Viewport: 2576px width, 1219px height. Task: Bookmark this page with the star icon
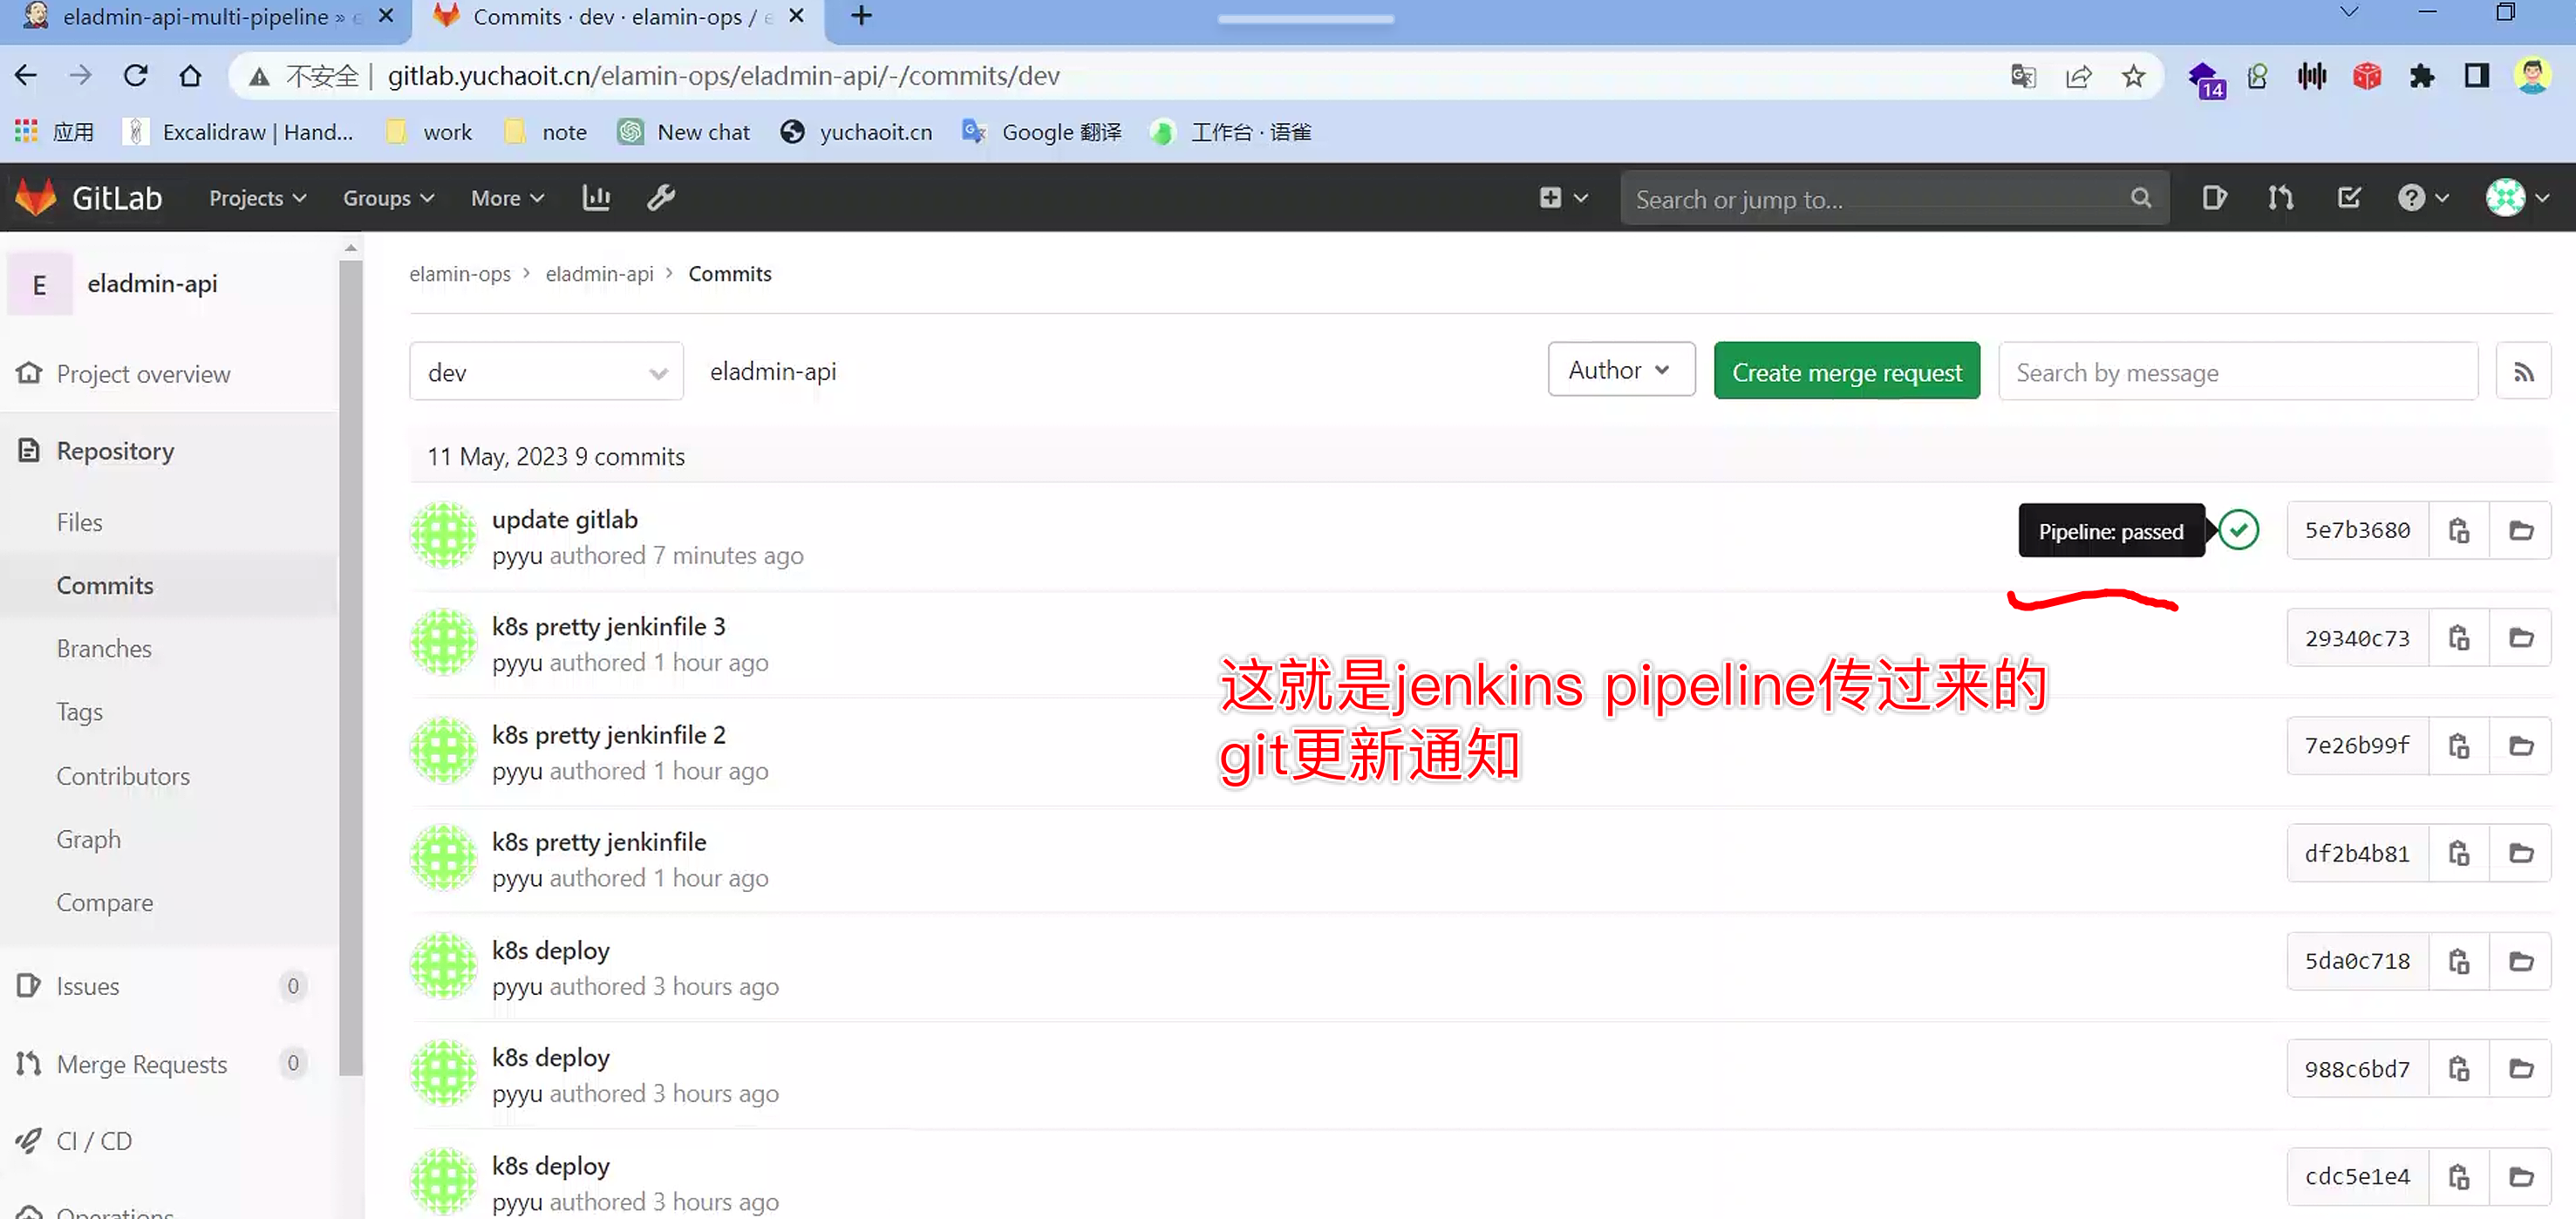point(2133,76)
